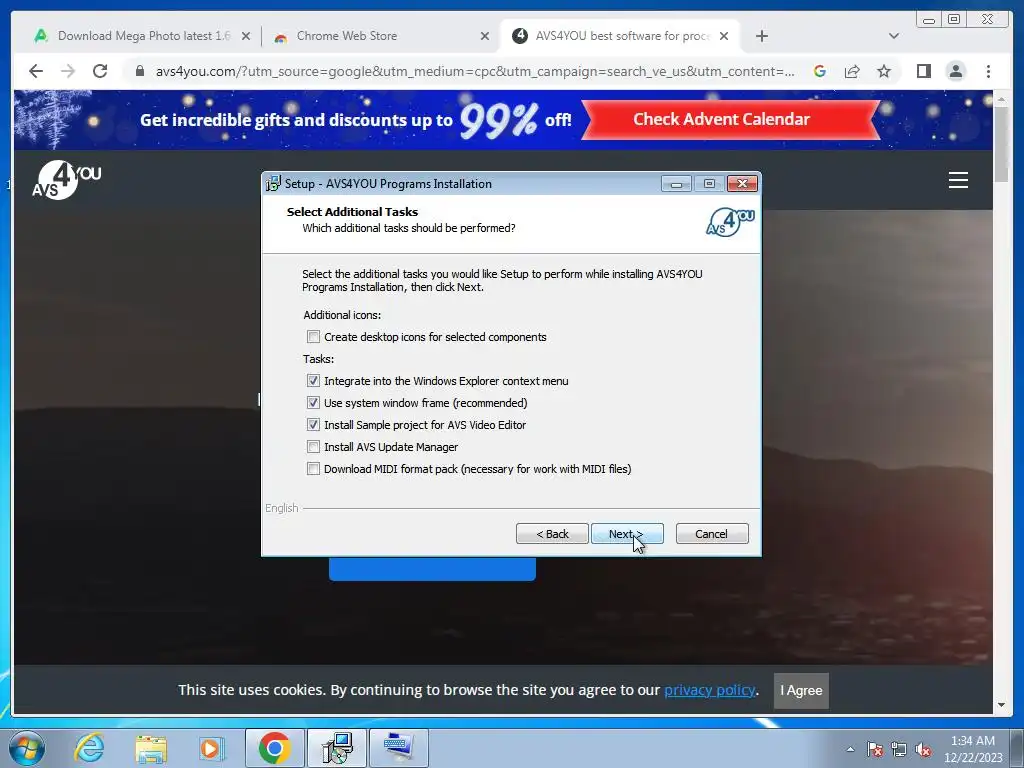Reload the current page
The image size is (1024, 768).
(x=100, y=71)
